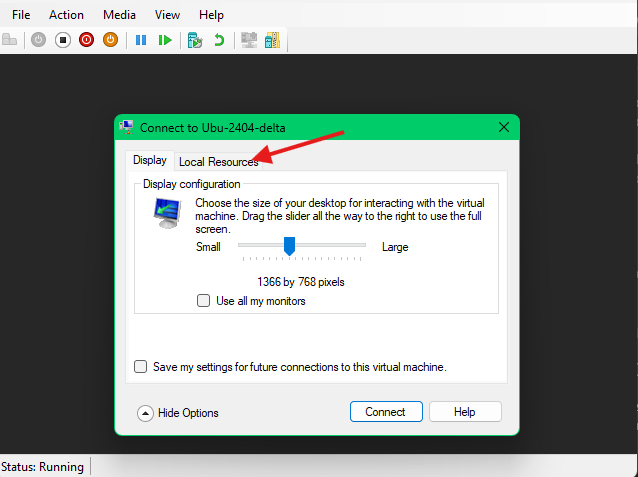Open the Media menu

[119, 15]
